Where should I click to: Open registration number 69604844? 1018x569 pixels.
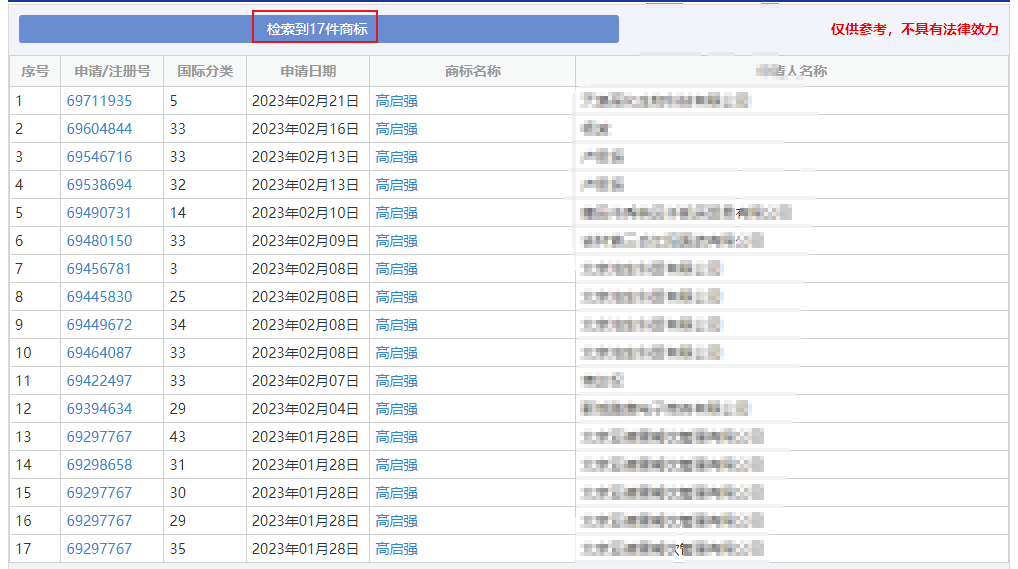click(99, 129)
